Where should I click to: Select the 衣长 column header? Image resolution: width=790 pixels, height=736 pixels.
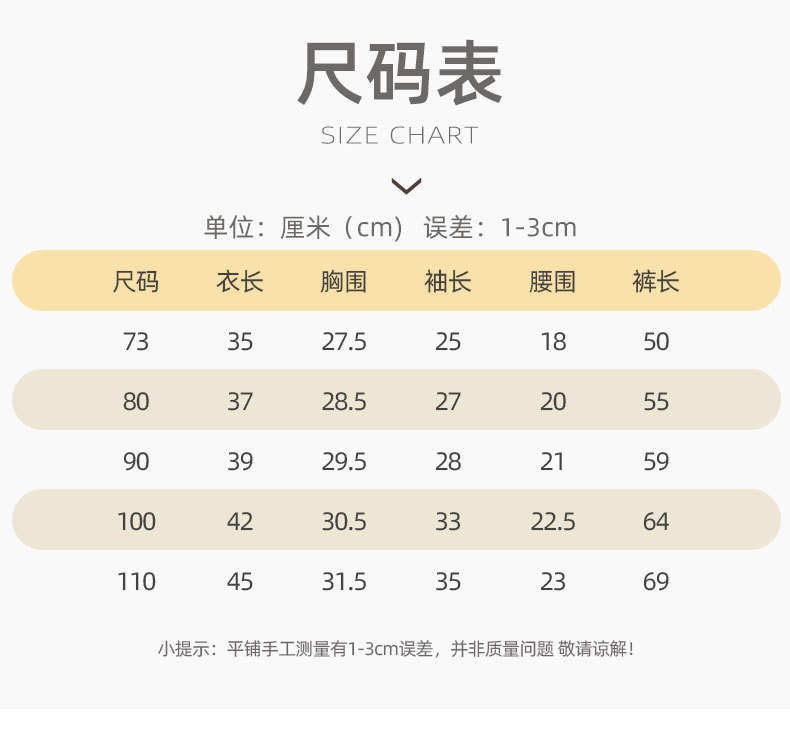coord(240,282)
